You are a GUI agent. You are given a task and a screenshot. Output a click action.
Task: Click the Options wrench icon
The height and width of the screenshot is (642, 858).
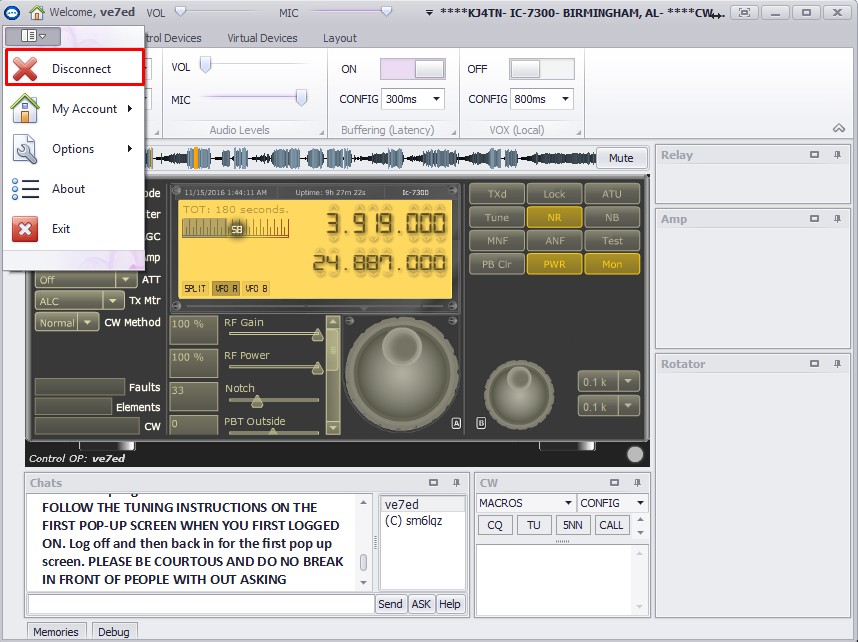[25, 149]
